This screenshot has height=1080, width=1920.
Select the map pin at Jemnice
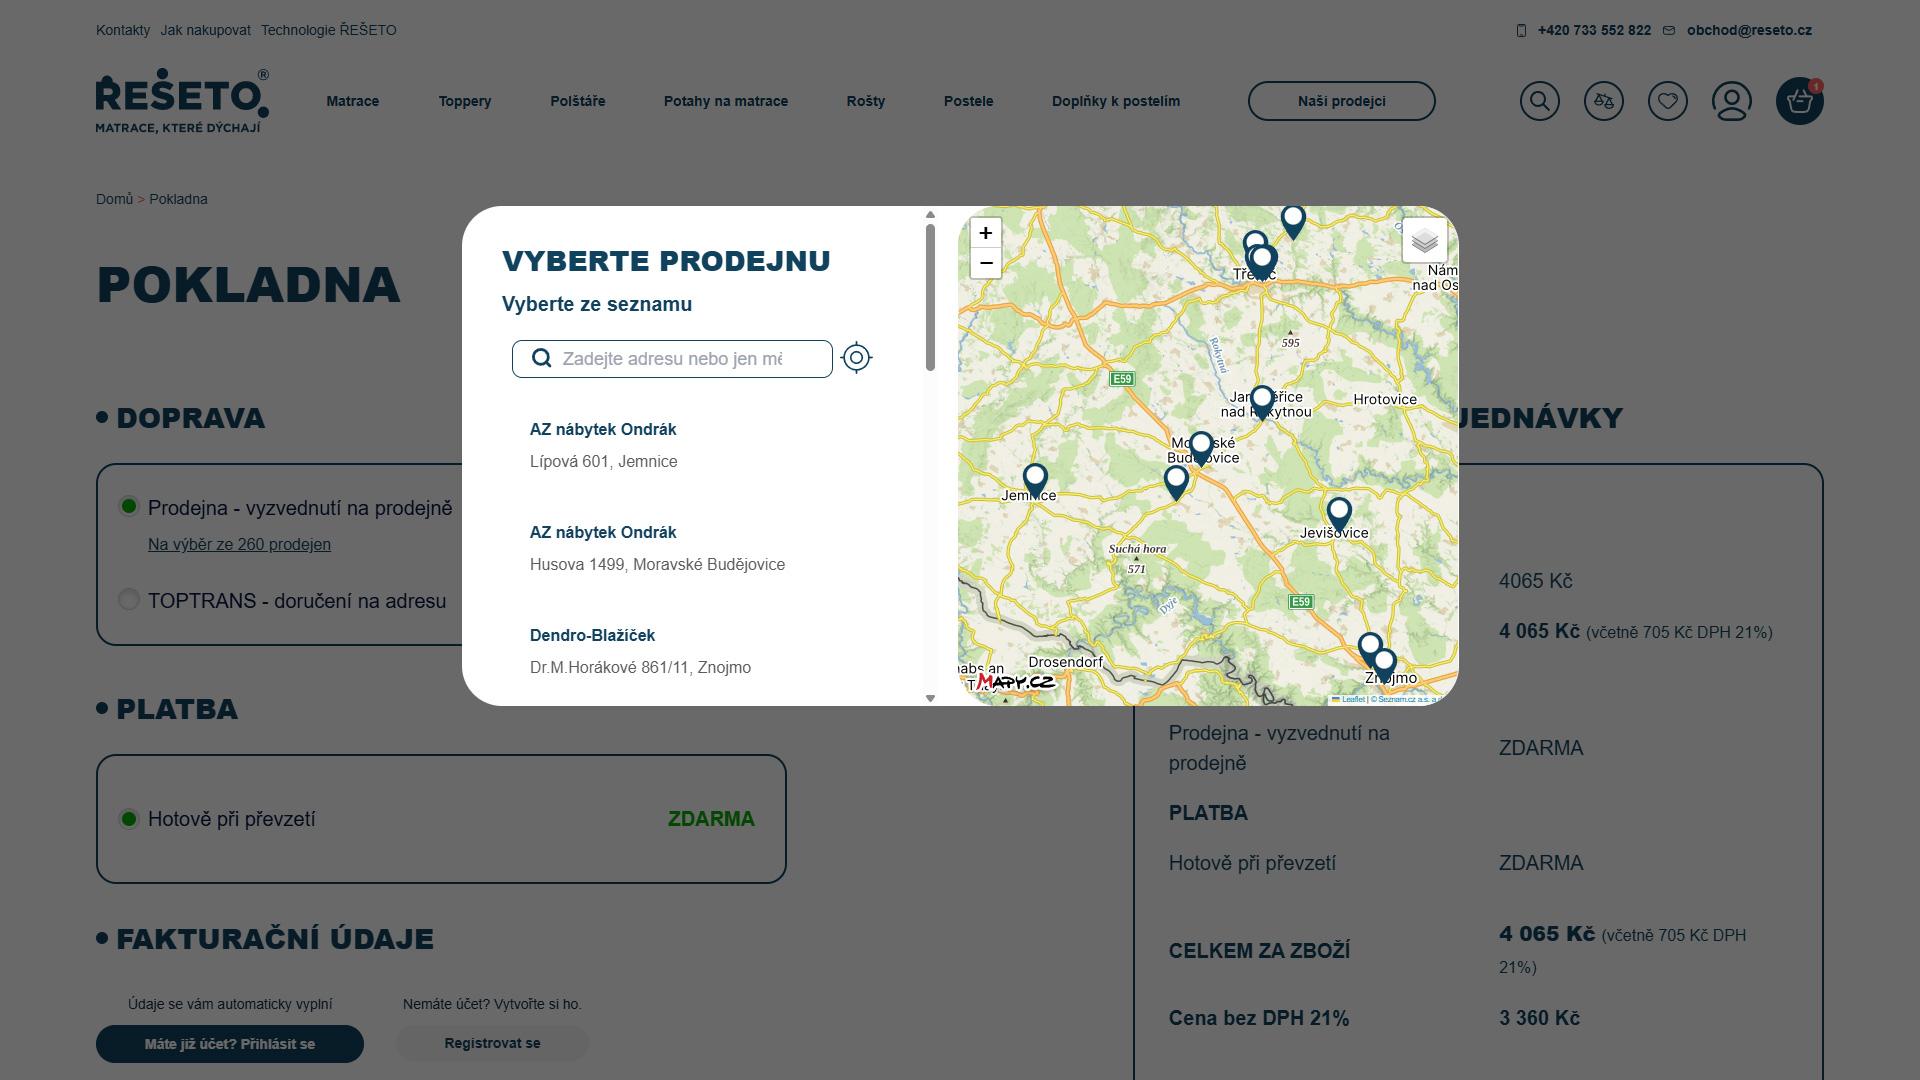(x=1035, y=480)
